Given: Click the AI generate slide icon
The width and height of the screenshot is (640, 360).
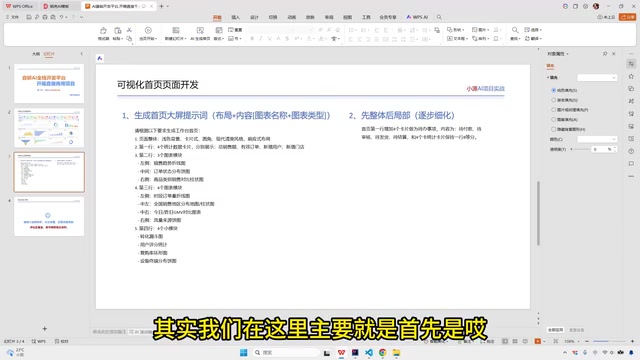Looking at the screenshot, I should coord(200,31).
